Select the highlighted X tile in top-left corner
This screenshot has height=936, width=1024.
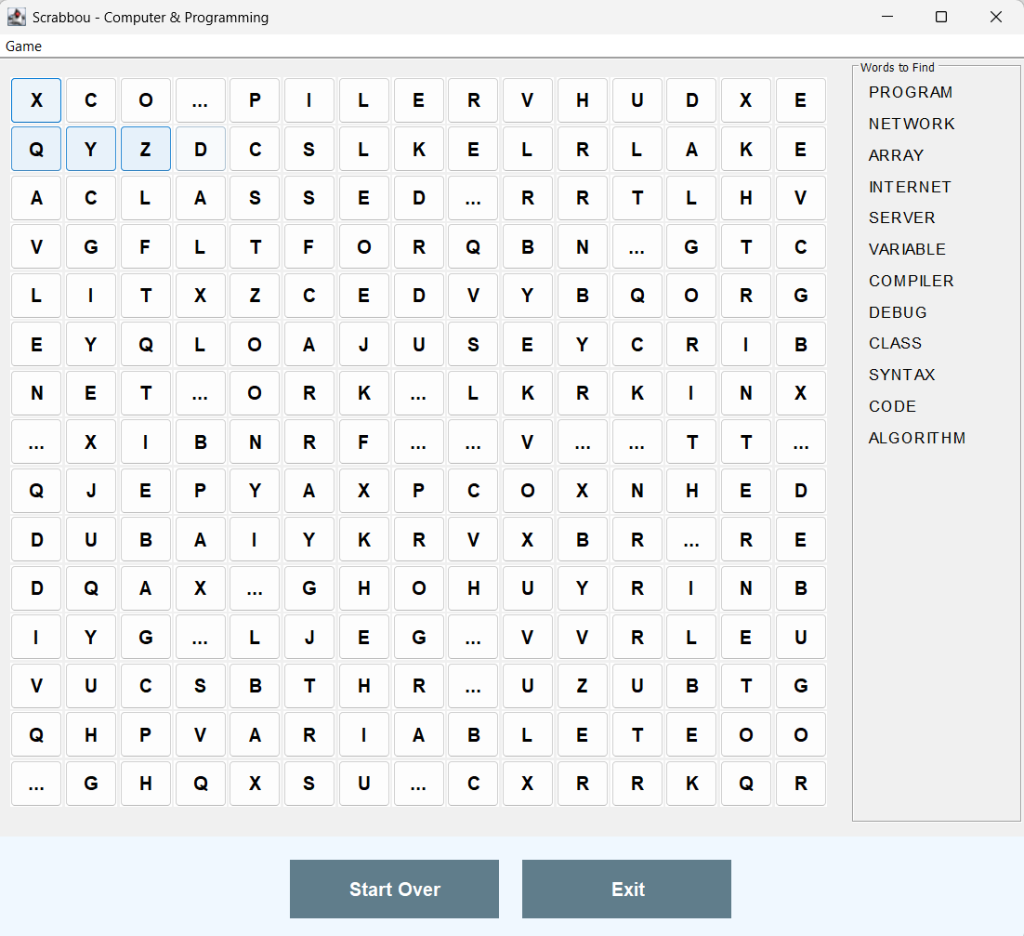[x=36, y=100]
